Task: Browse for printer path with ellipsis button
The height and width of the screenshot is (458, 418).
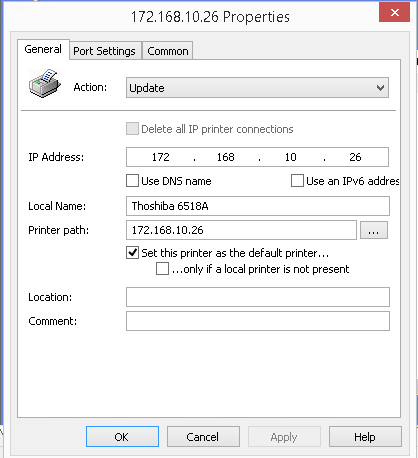Action: [374, 230]
